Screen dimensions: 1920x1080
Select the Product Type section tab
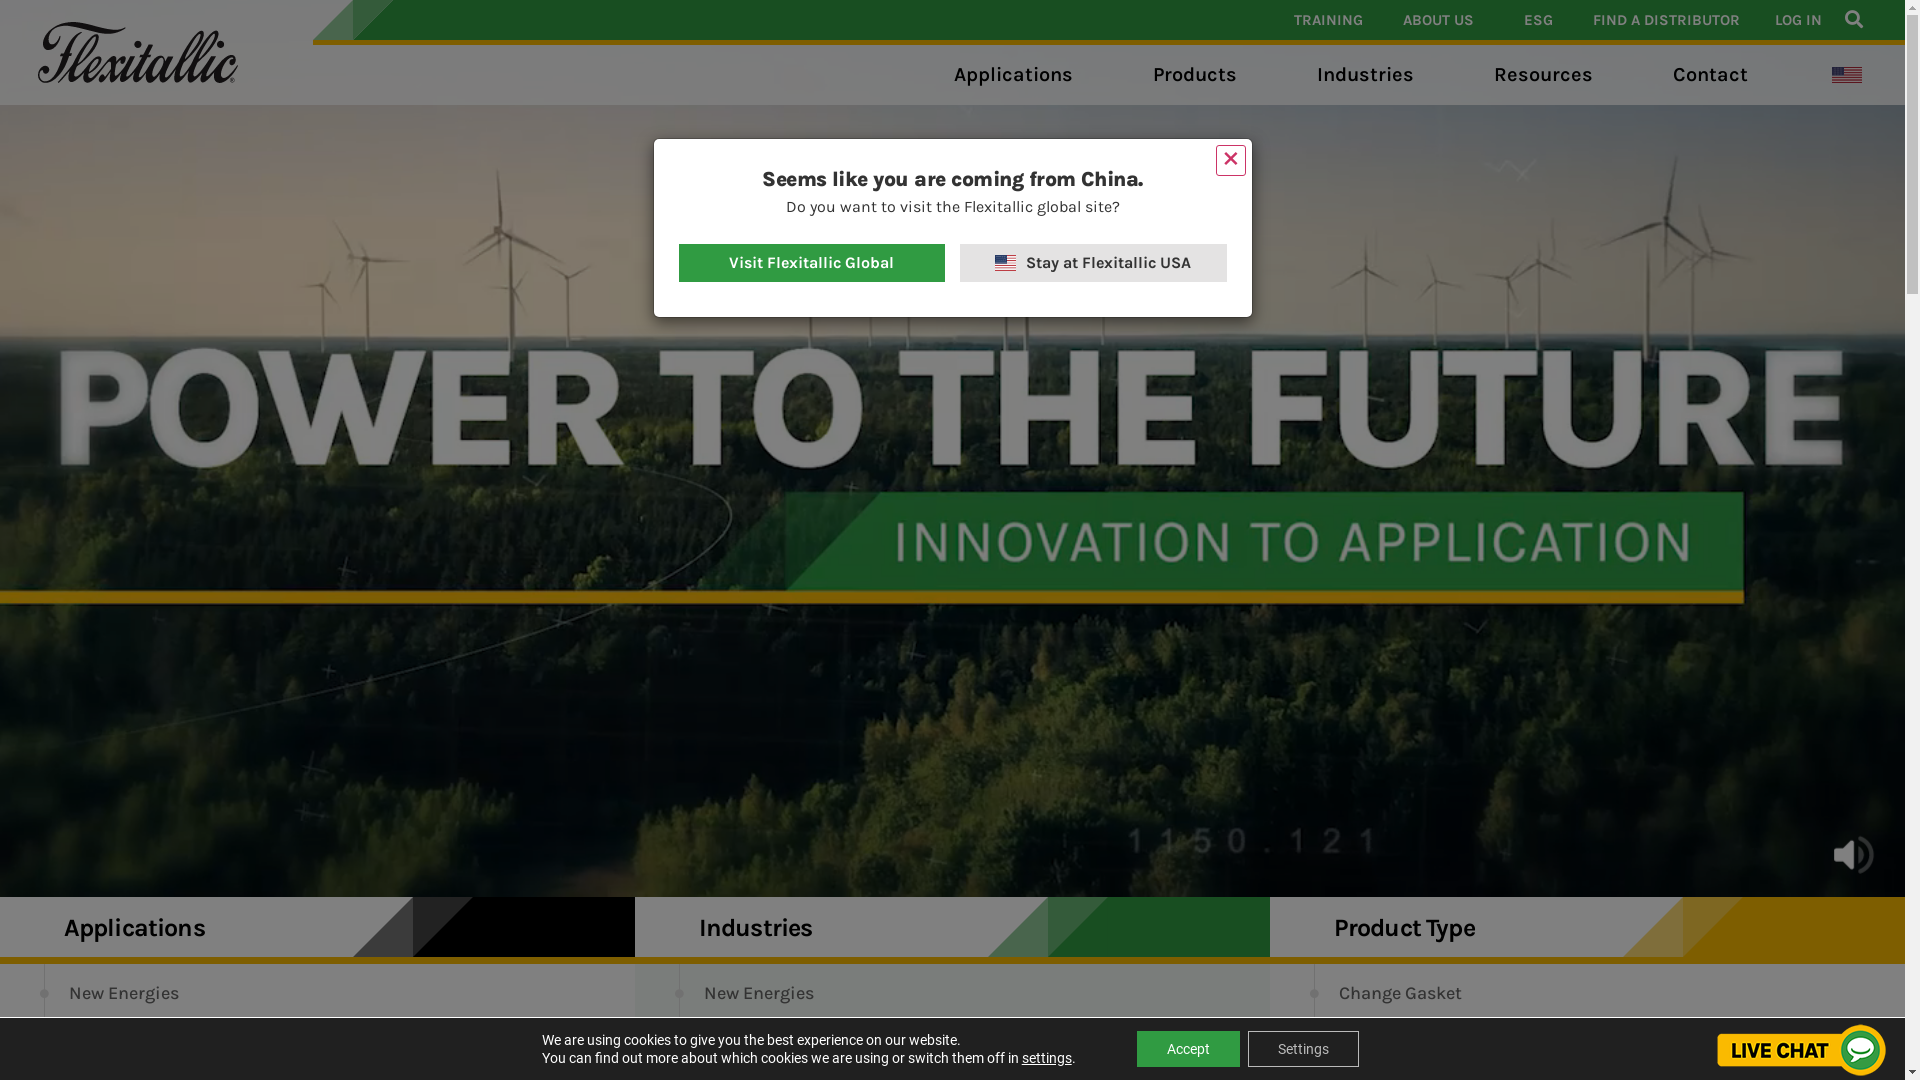[x=1587, y=928]
